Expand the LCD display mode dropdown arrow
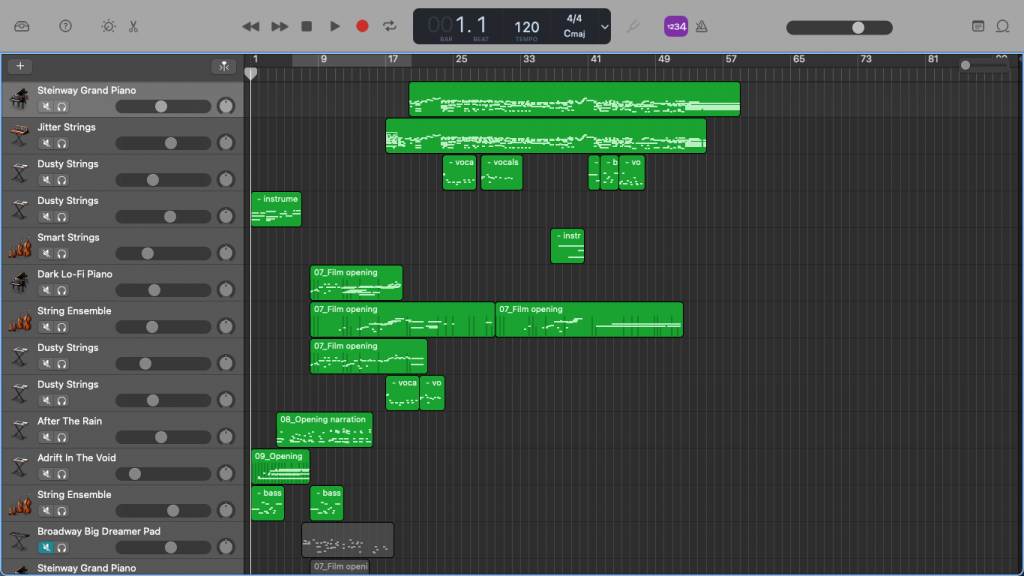This screenshot has height=576, width=1024. click(x=602, y=26)
